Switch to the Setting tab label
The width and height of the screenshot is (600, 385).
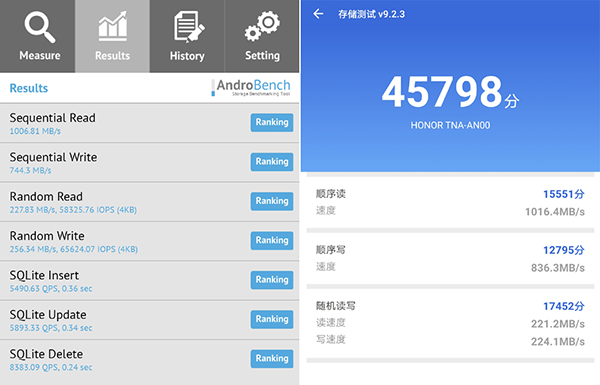262,55
